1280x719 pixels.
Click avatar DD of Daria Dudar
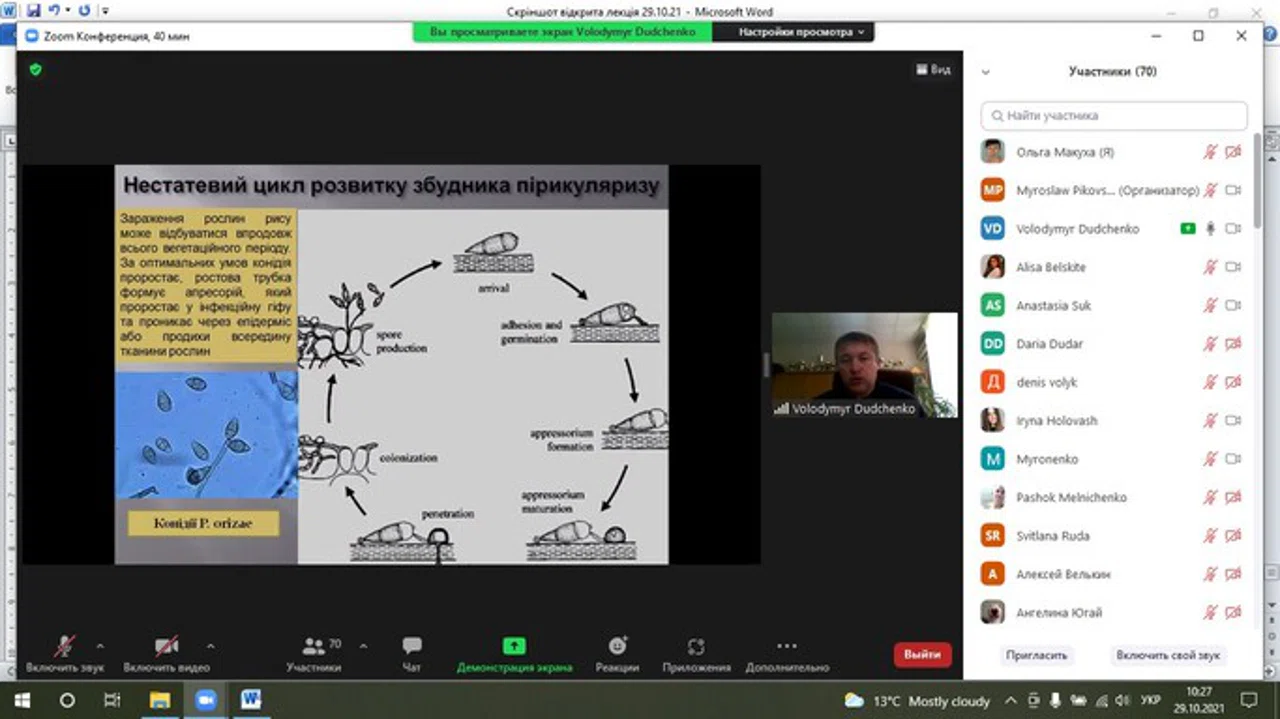992,344
